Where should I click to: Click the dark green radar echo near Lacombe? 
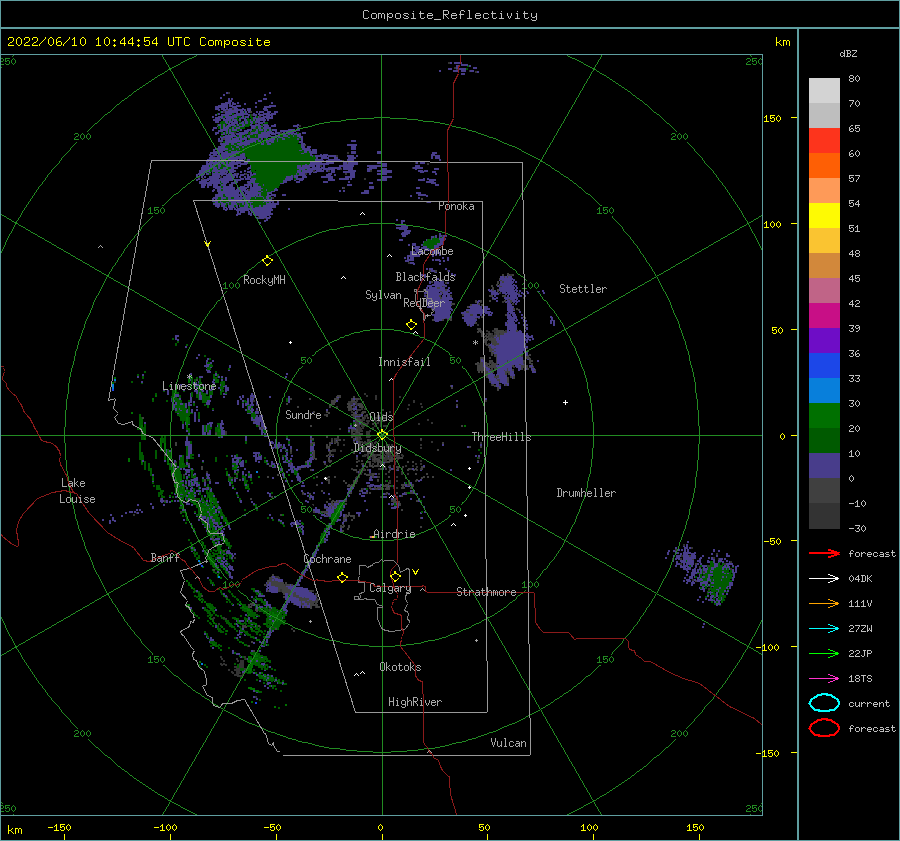click(x=432, y=242)
